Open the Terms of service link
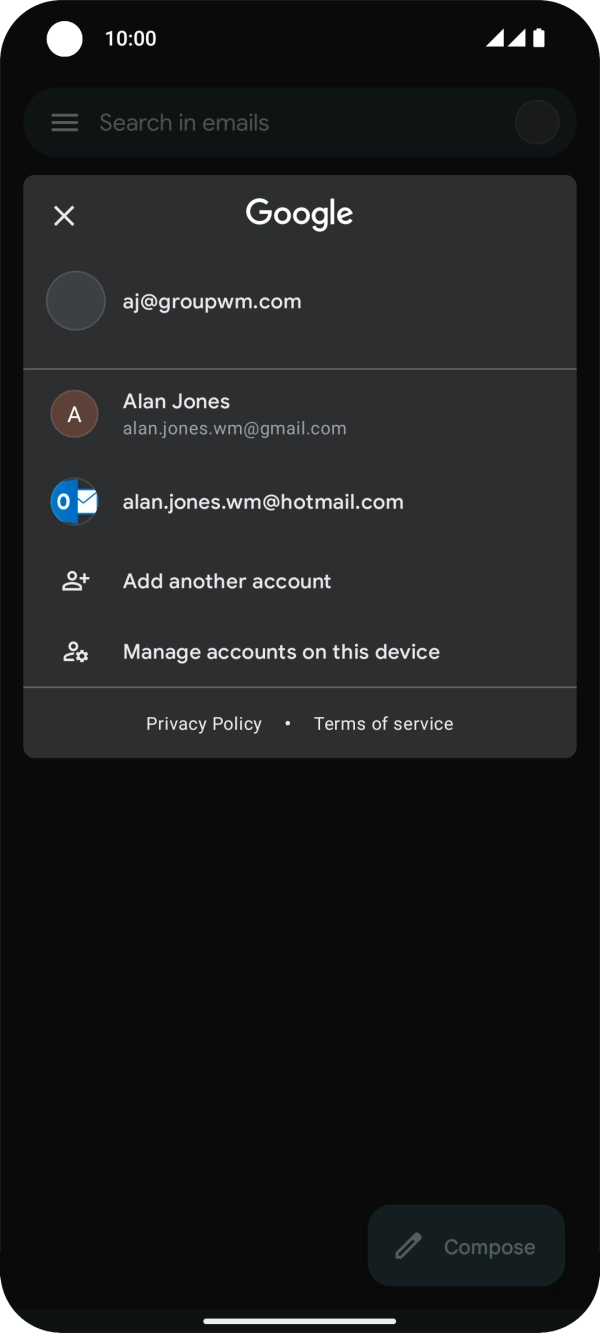This screenshot has width=600, height=1333. (384, 724)
